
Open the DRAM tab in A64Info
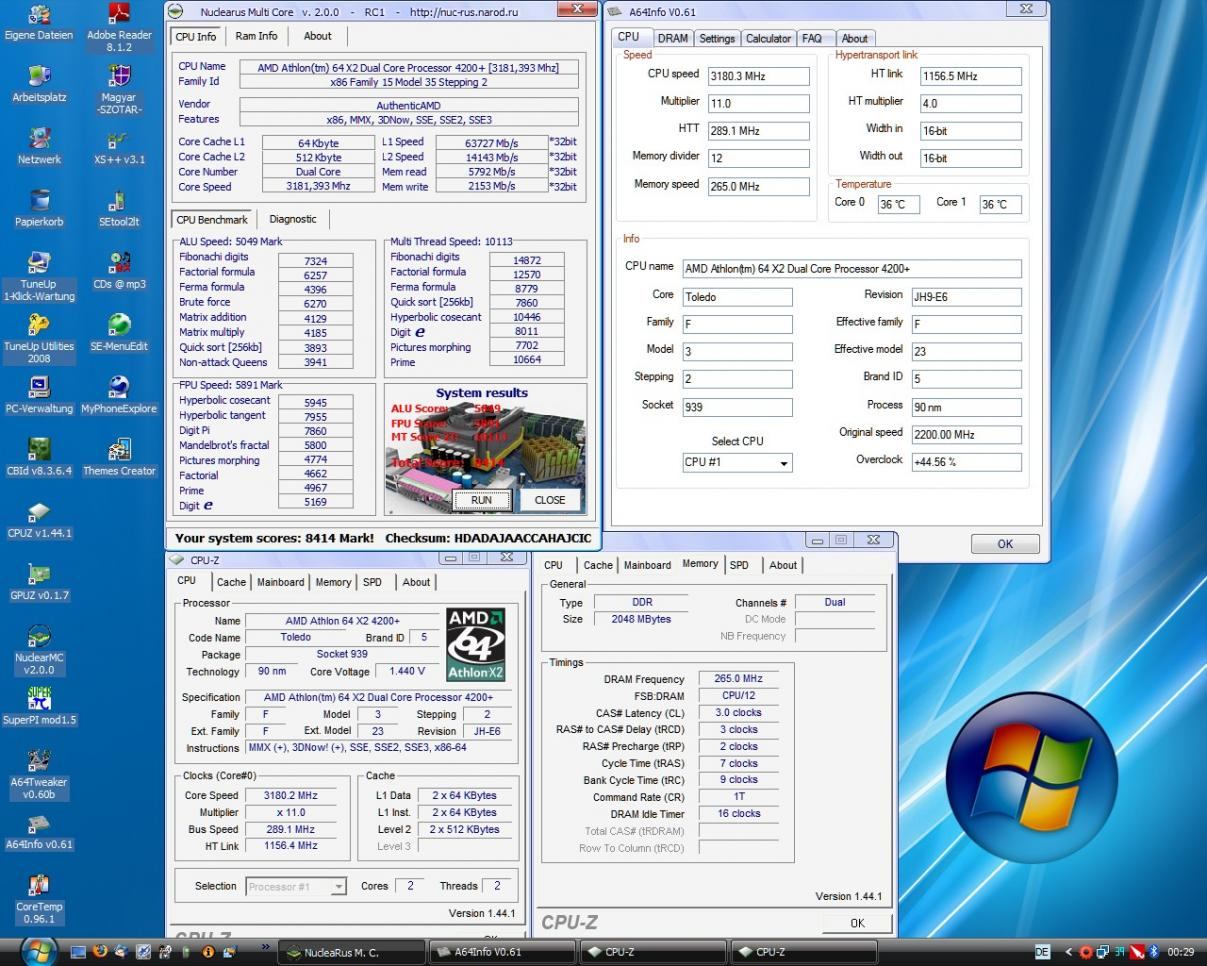[x=672, y=38]
